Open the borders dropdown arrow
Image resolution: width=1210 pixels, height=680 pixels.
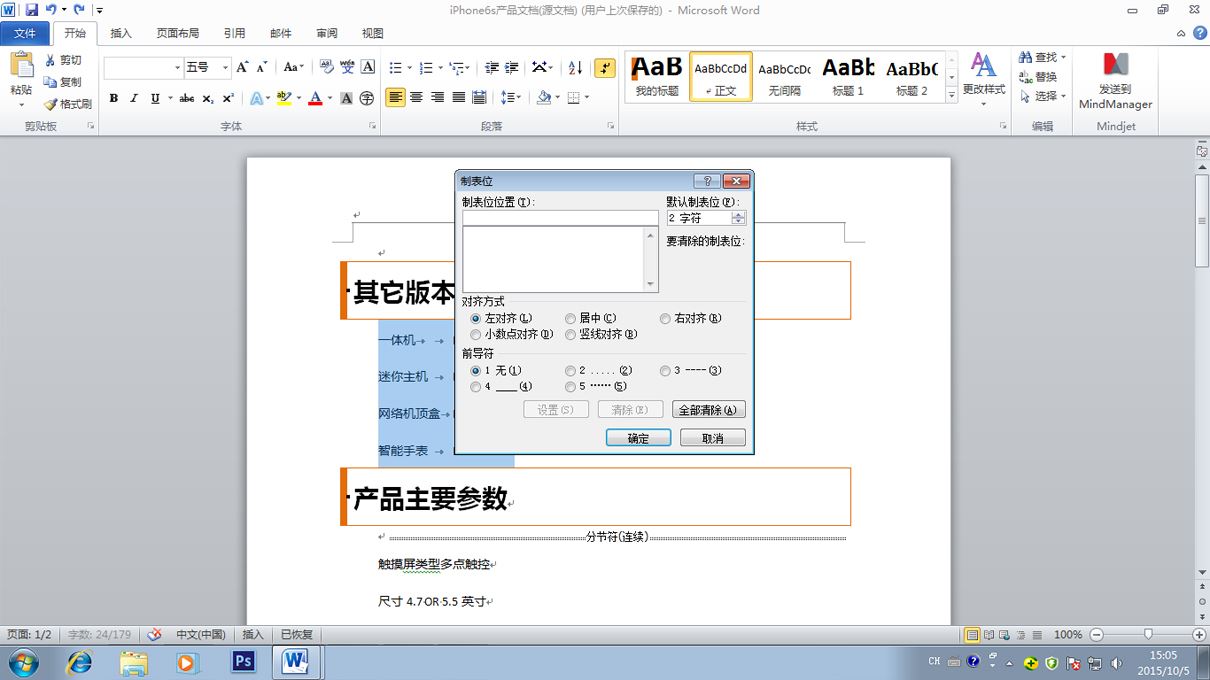[x=586, y=98]
